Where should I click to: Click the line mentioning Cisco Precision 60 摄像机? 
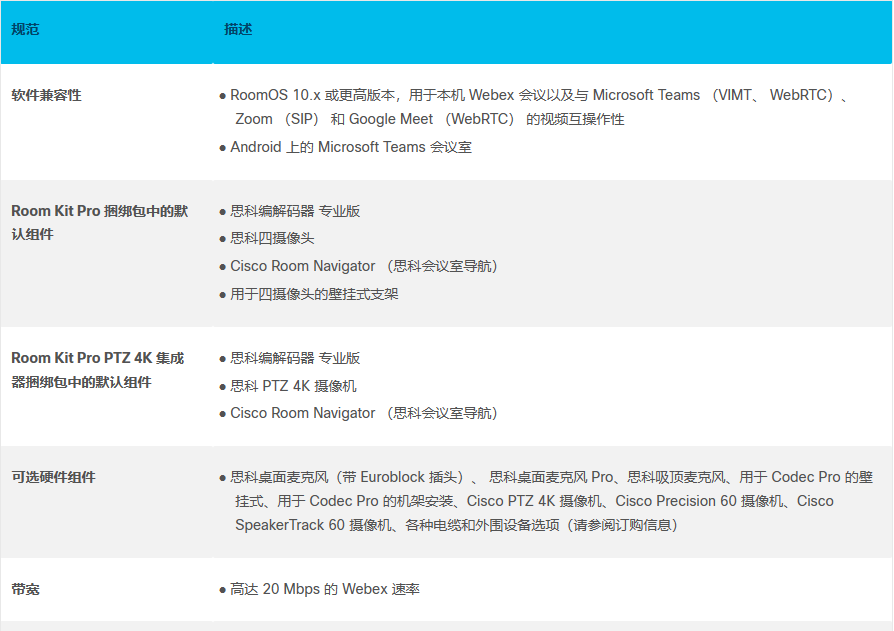tap(534, 501)
